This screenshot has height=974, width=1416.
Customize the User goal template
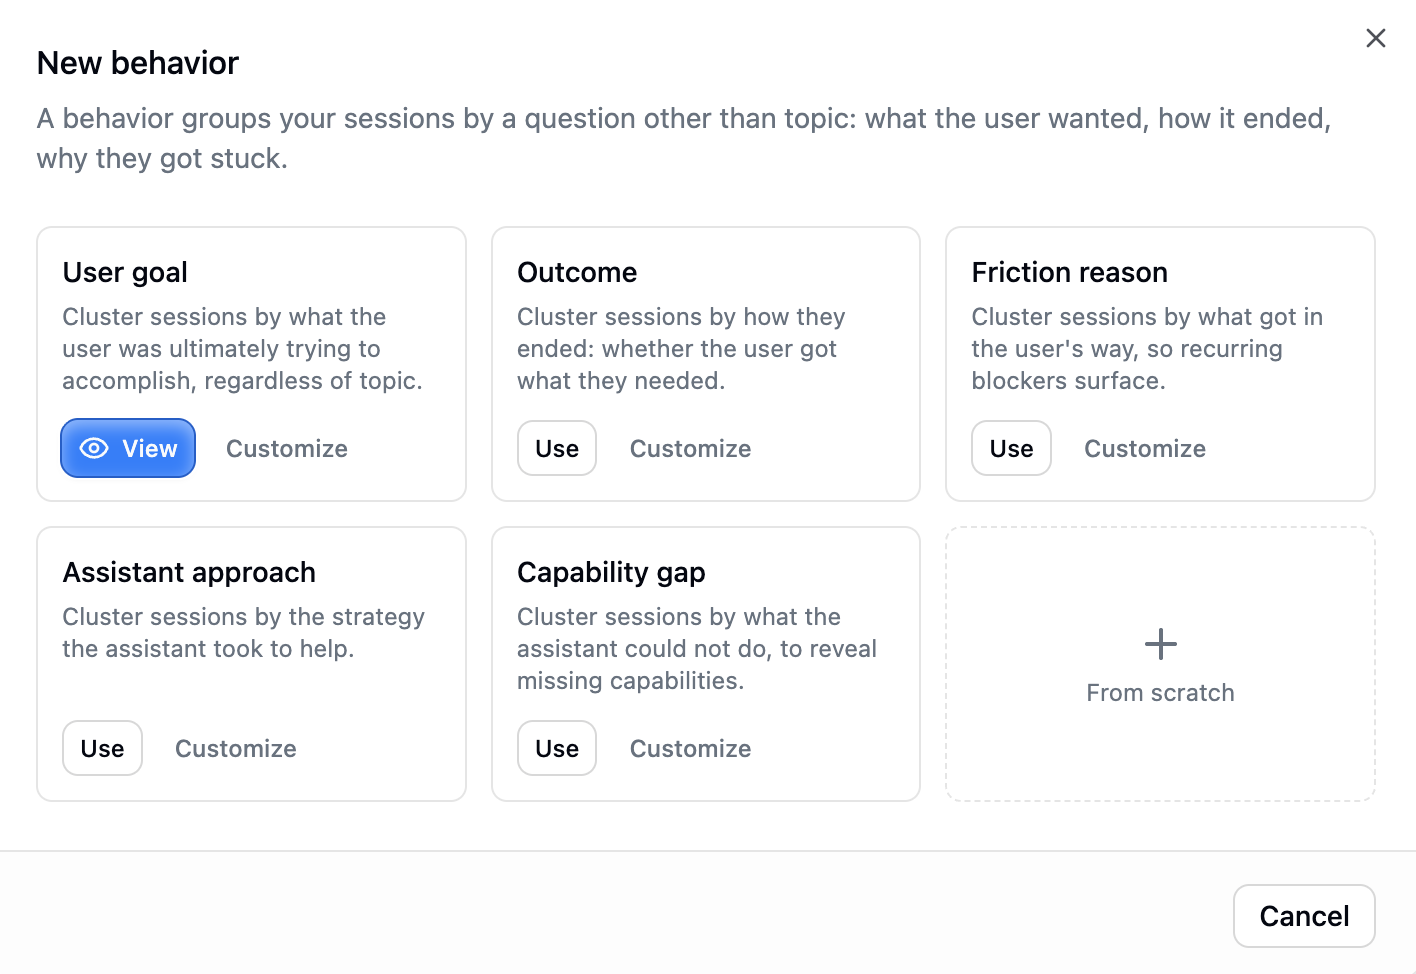(x=287, y=449)
